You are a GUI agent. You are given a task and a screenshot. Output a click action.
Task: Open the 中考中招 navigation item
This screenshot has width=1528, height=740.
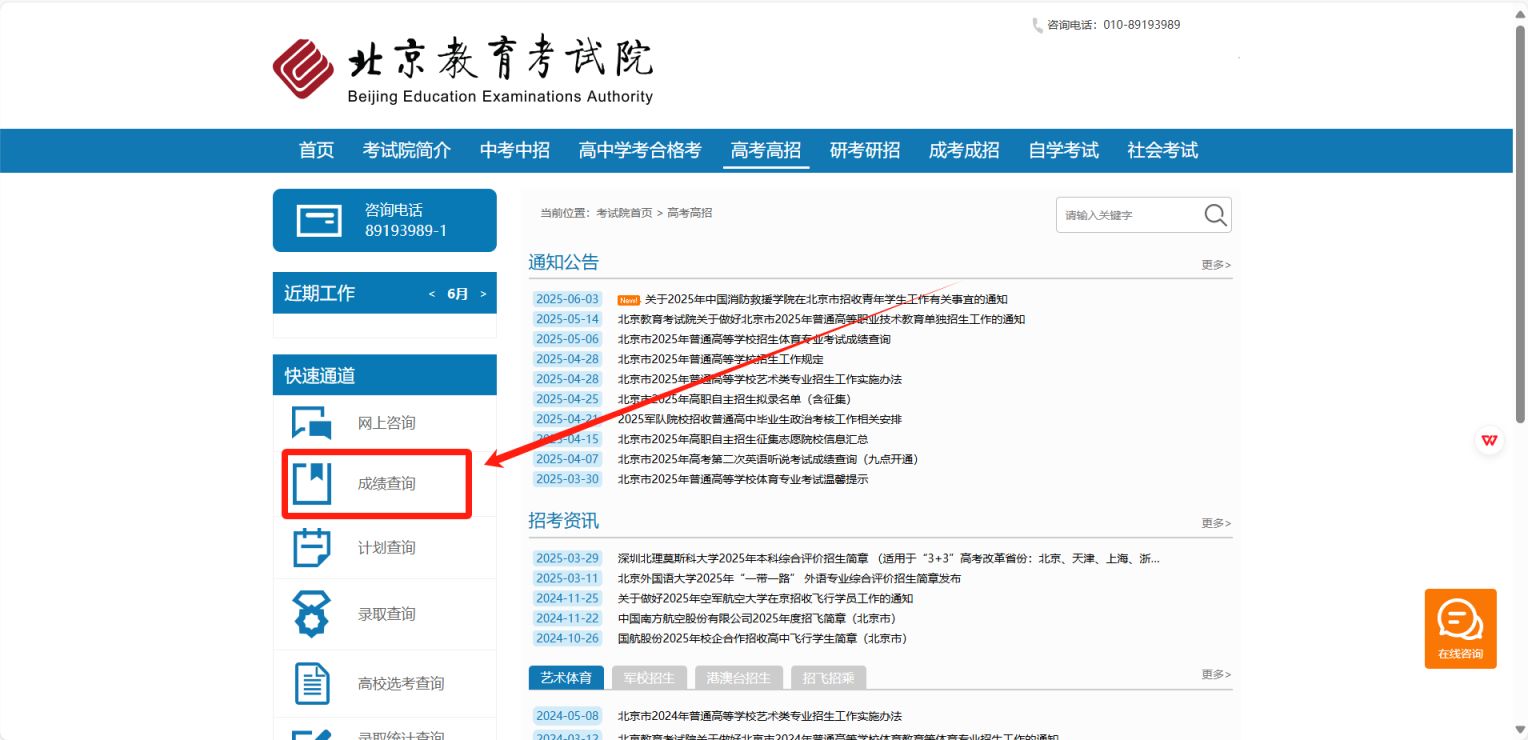pos(515,150)
